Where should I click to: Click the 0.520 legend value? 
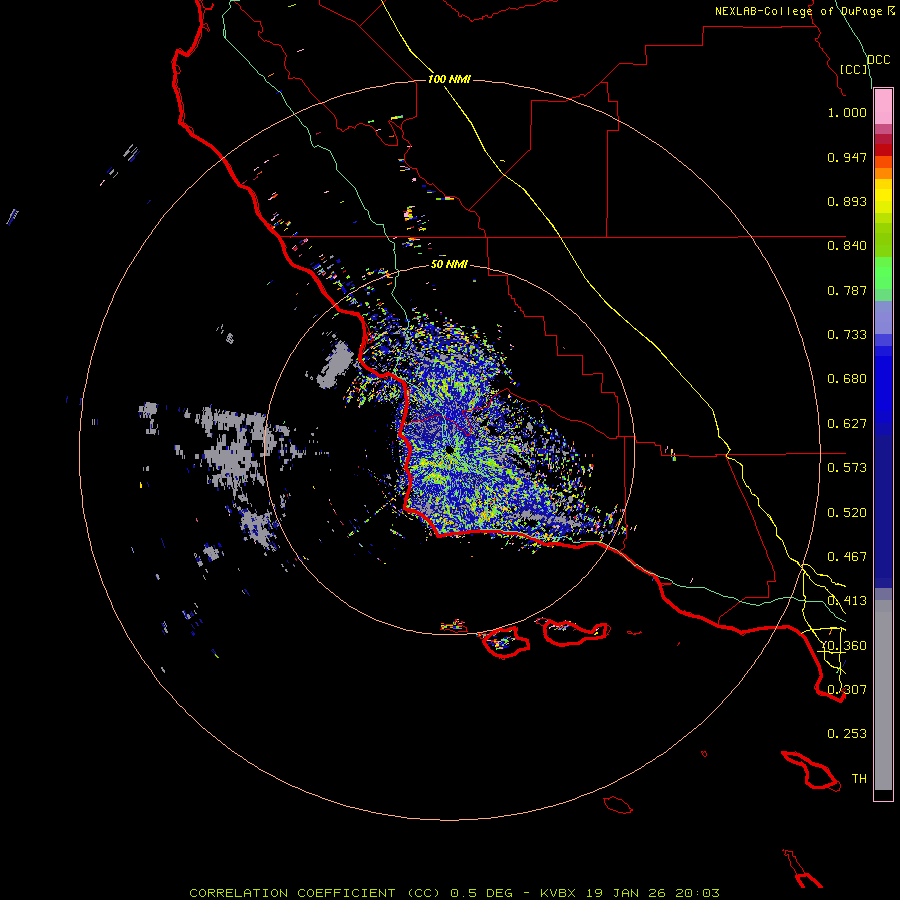(847, 513)
